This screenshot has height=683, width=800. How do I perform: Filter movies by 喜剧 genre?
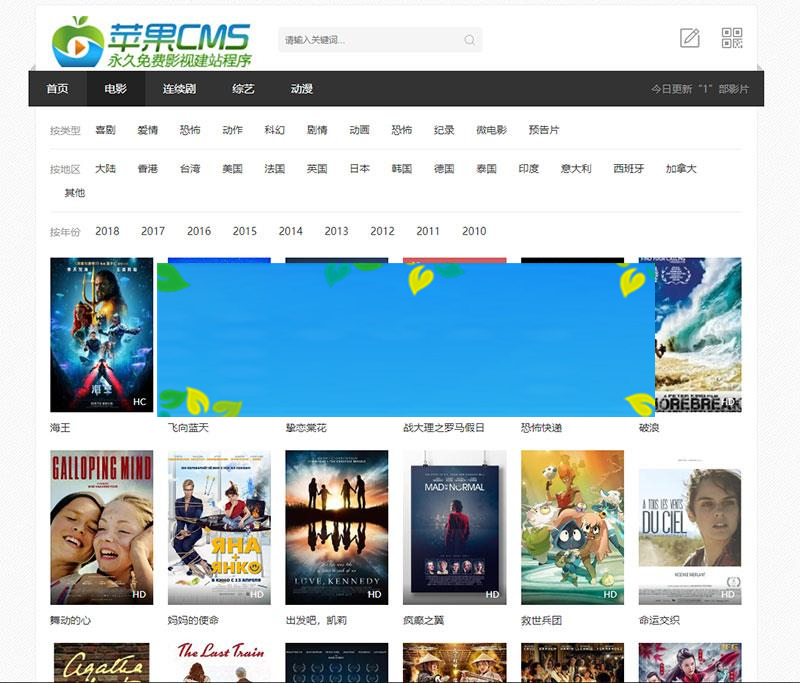[x=107, y=129]
